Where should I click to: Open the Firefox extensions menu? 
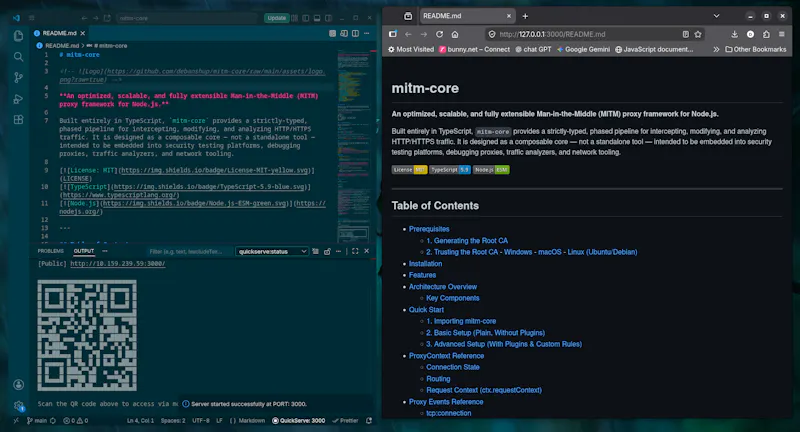(x=766, y=34)
